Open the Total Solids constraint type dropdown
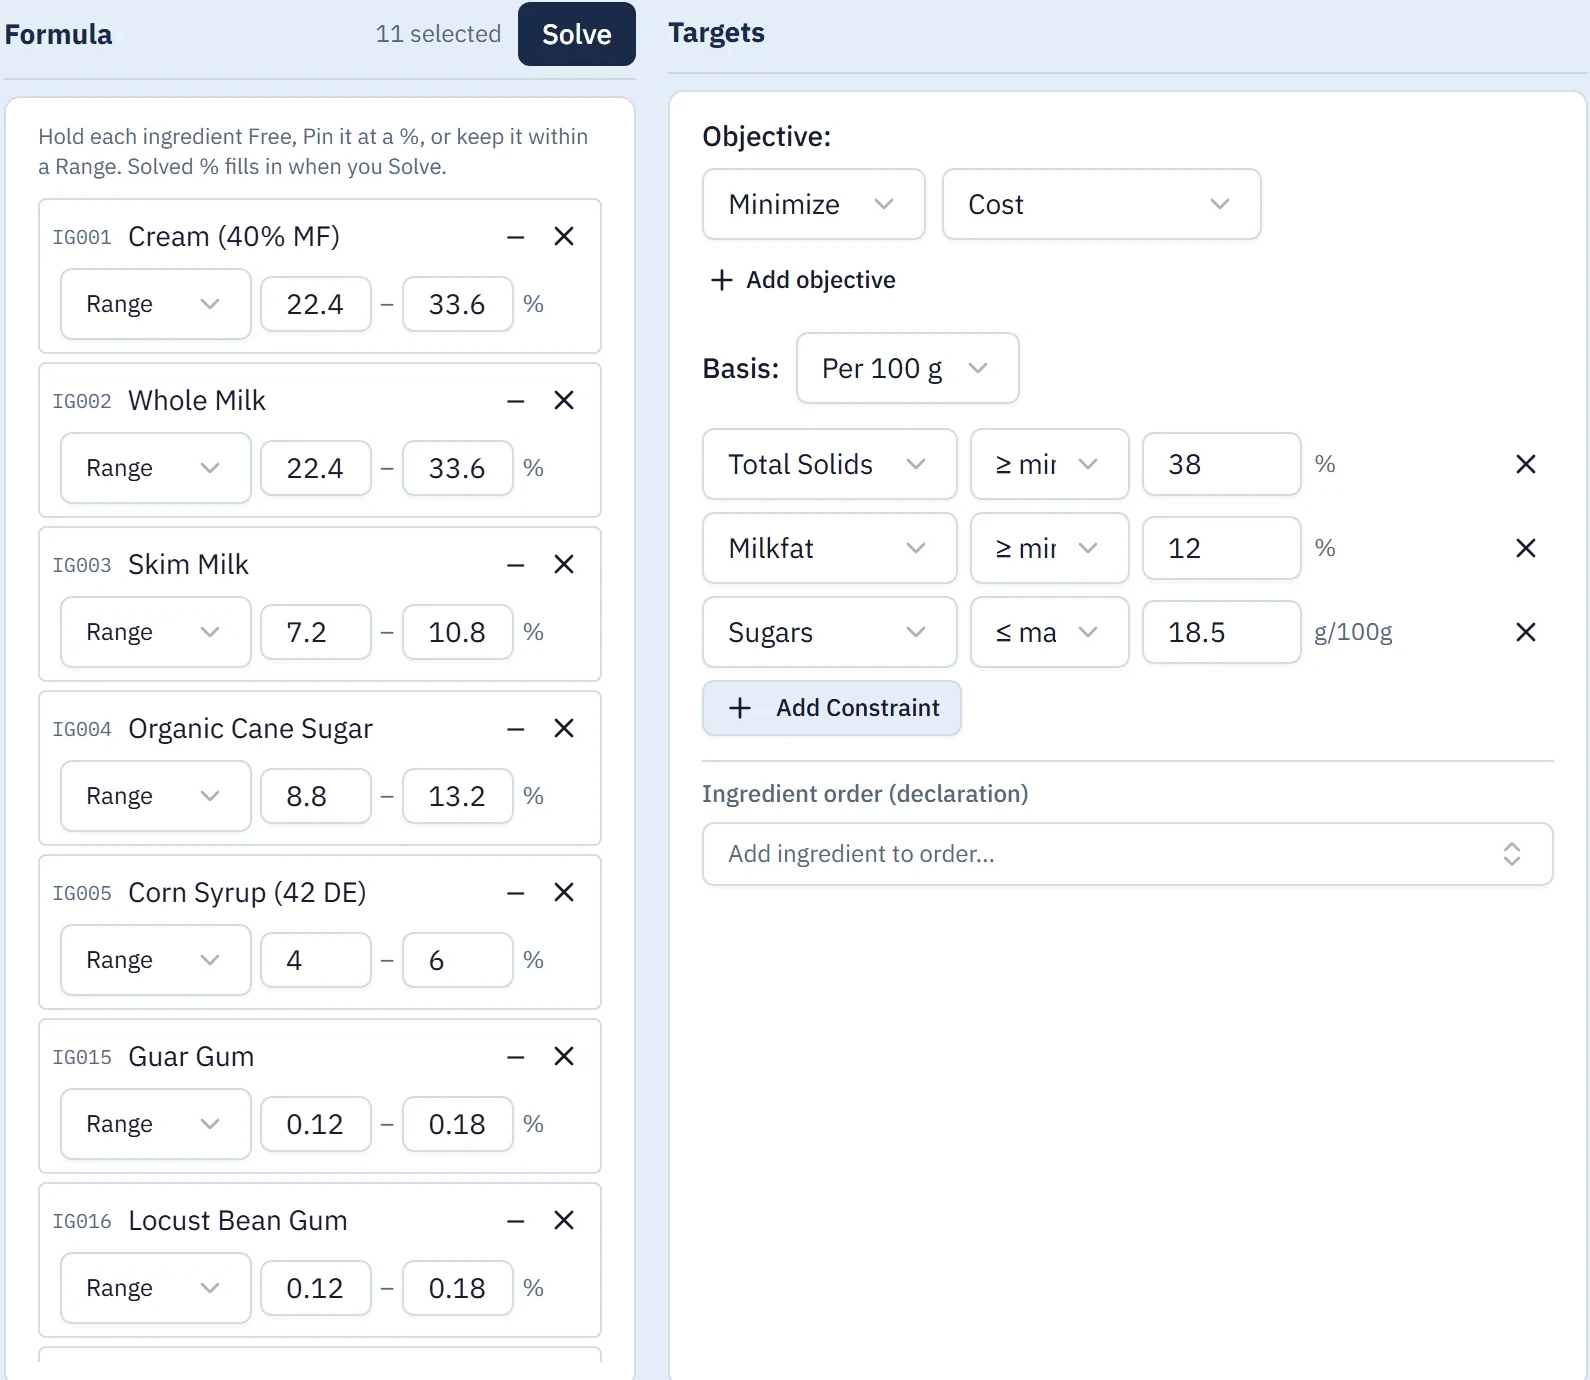Screen dimensions: 1590x1380 tap(830, 464)
